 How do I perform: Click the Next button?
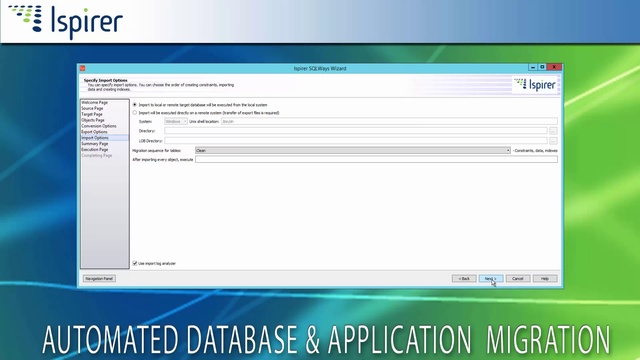coord(491,278)
